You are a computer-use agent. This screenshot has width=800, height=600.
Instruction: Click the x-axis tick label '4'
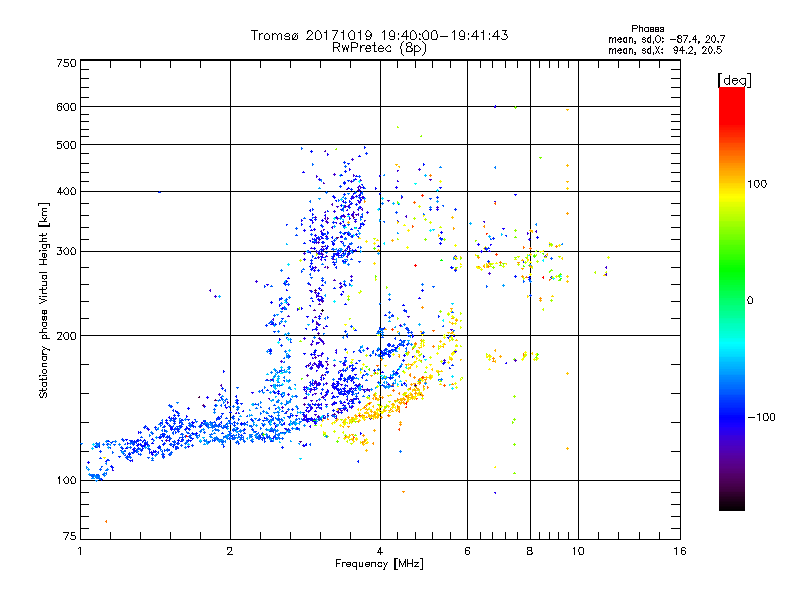coord(380,551)
